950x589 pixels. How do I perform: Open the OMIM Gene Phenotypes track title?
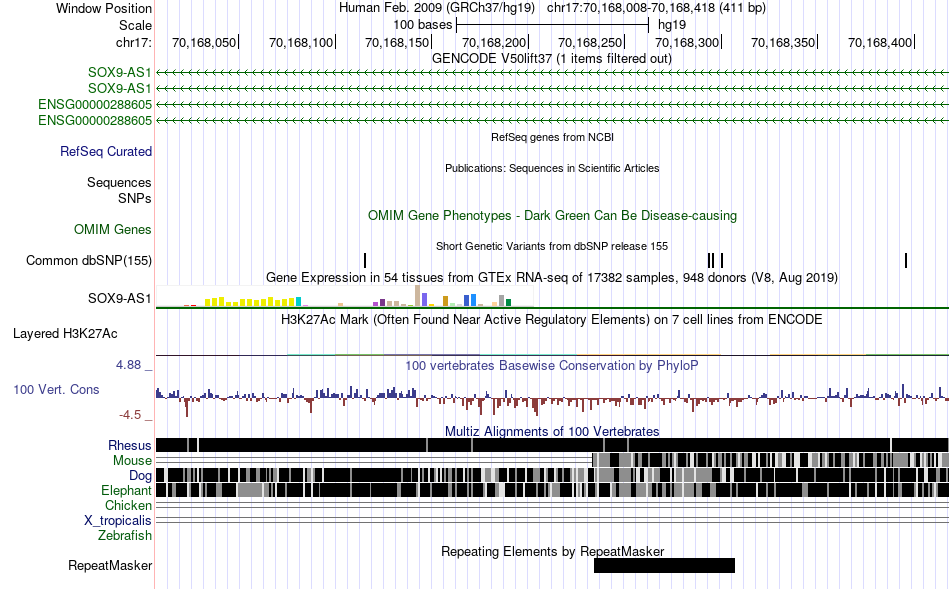coord(552,216)
